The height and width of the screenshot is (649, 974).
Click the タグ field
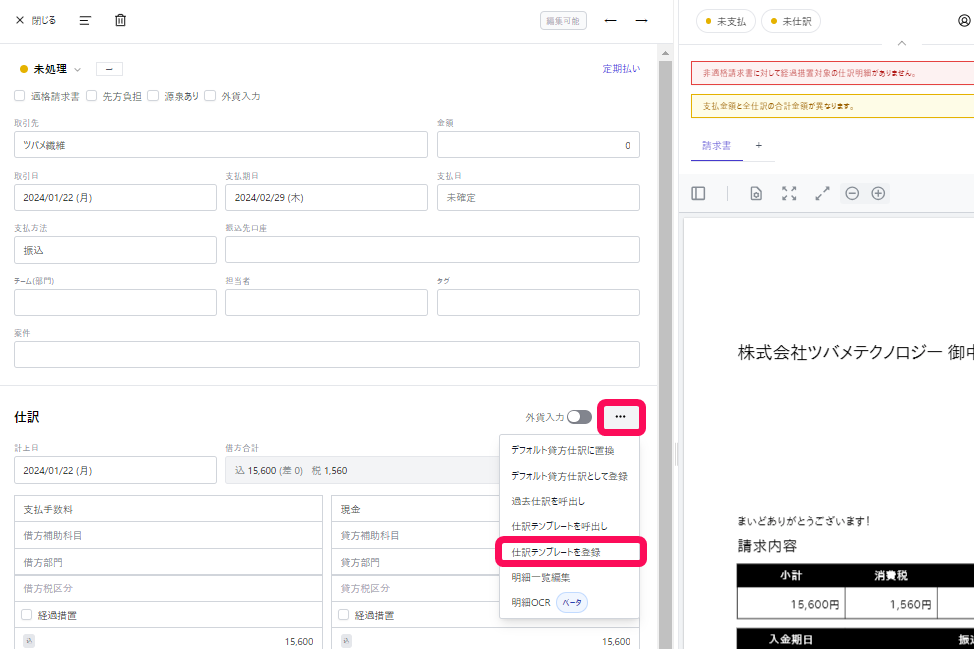click(538, 302)
